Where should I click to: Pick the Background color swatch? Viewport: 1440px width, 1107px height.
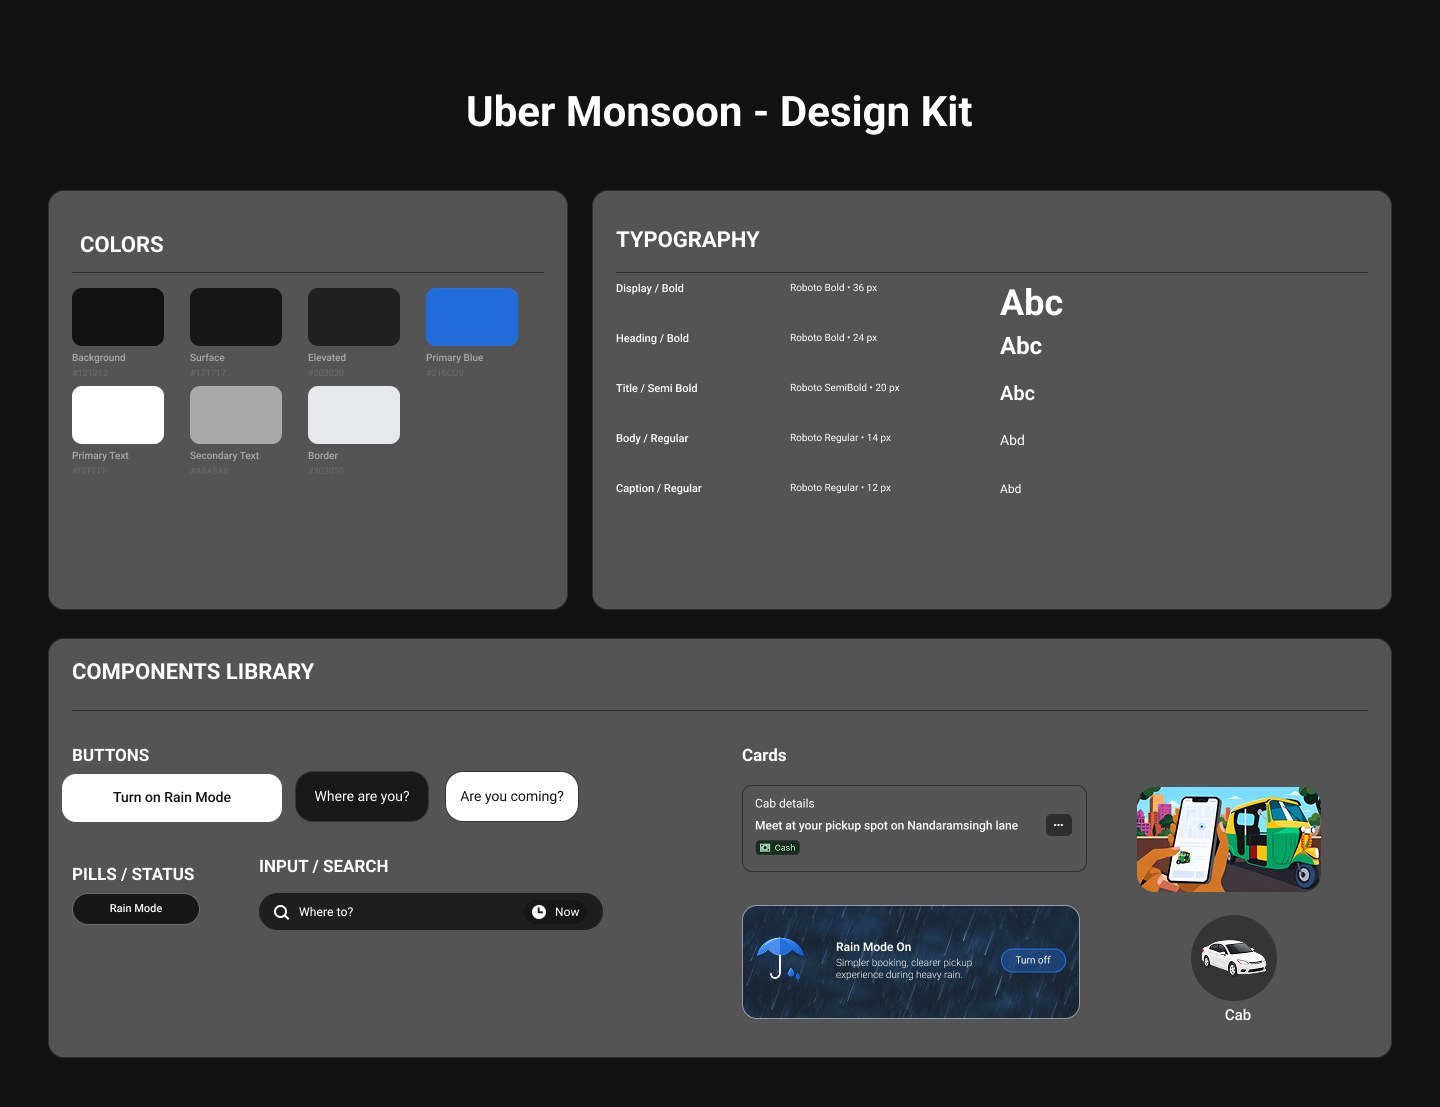118,317
